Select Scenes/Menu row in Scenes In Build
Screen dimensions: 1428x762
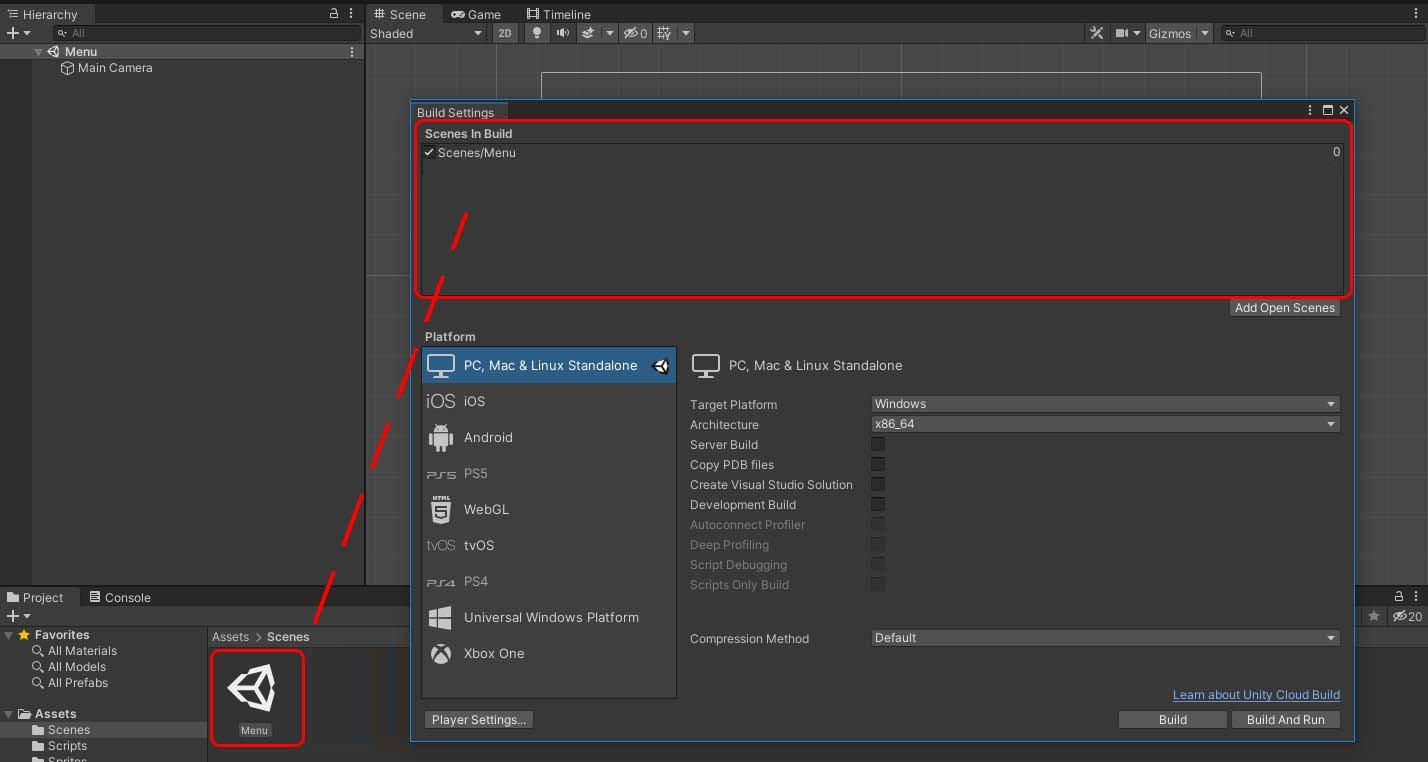[x=882, y=152]
